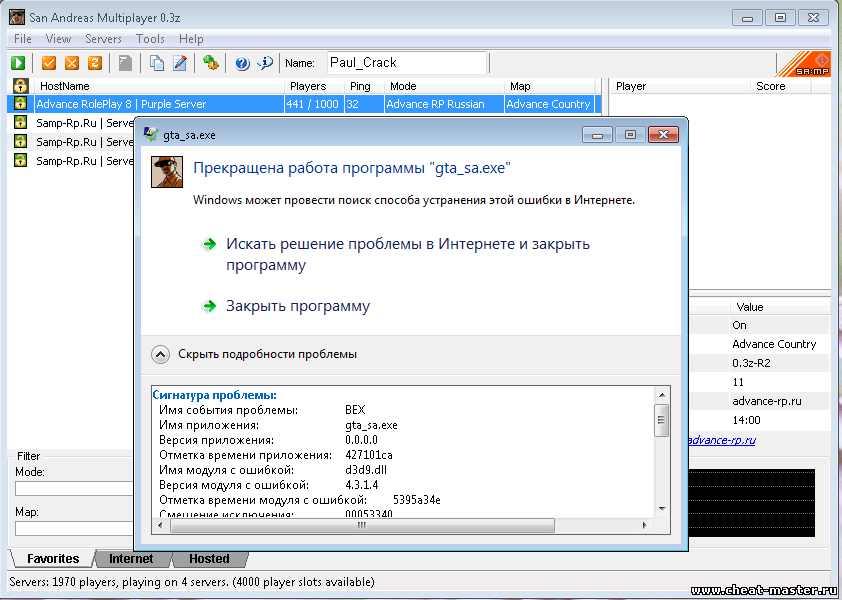842x600 pixels.
Task: Click the Name input field
Action: point(406,63)
